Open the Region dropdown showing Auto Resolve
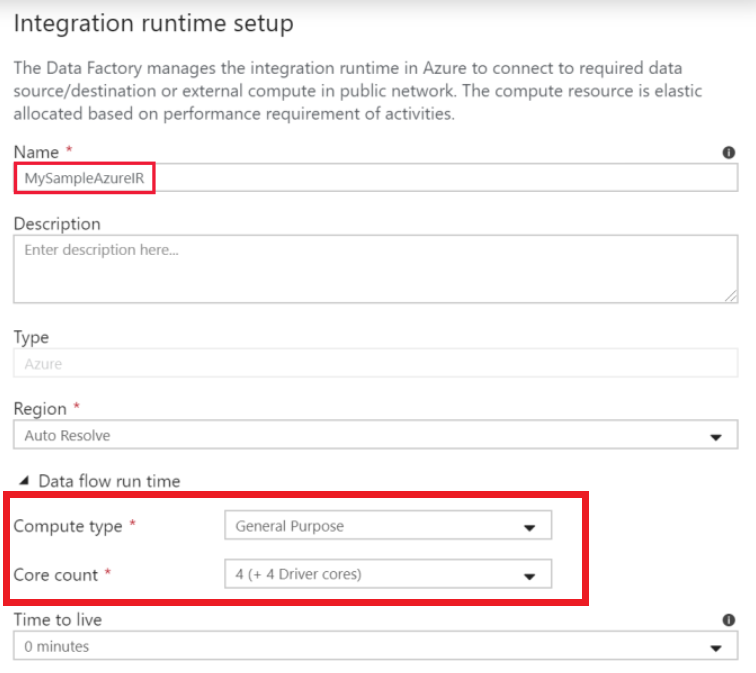 (x=376, y=435)
